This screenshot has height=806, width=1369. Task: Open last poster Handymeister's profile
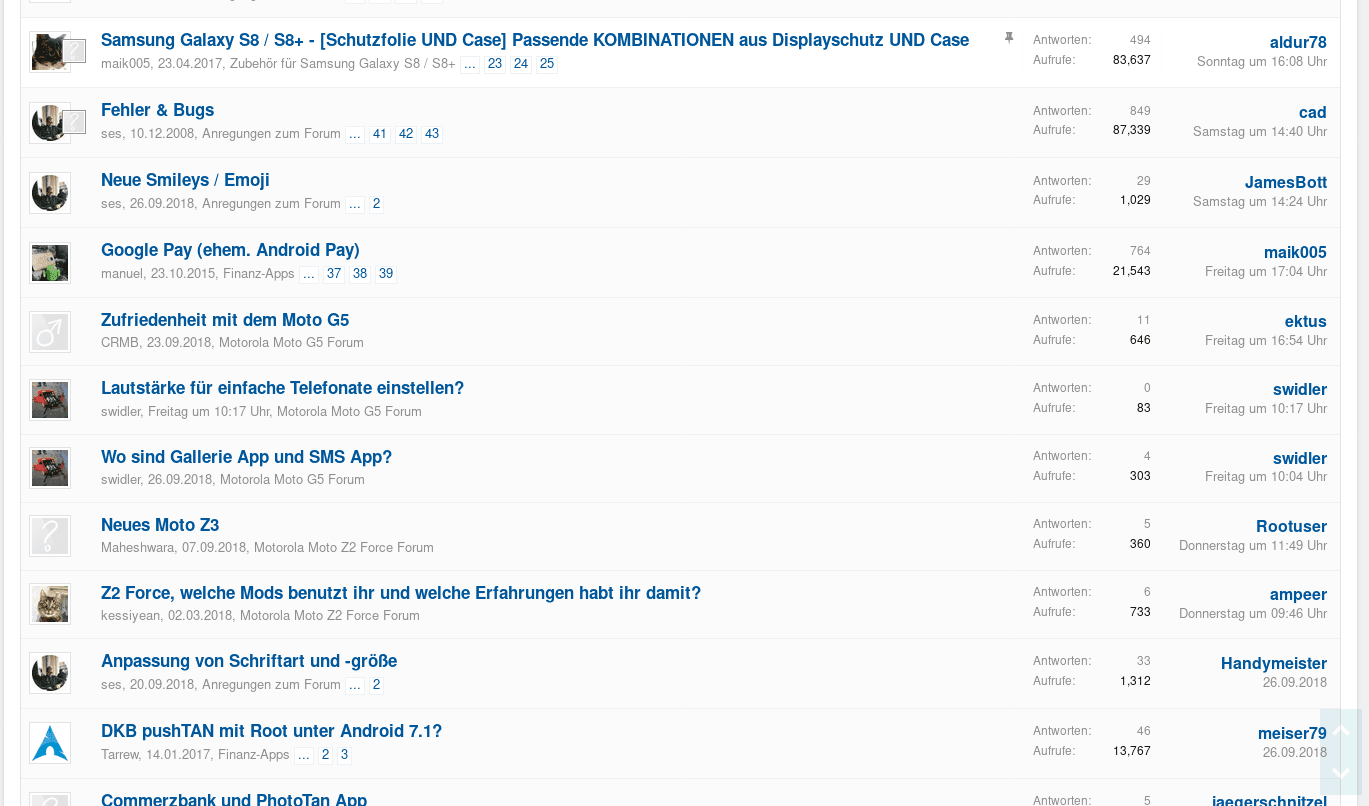(x=1274, y=663)
